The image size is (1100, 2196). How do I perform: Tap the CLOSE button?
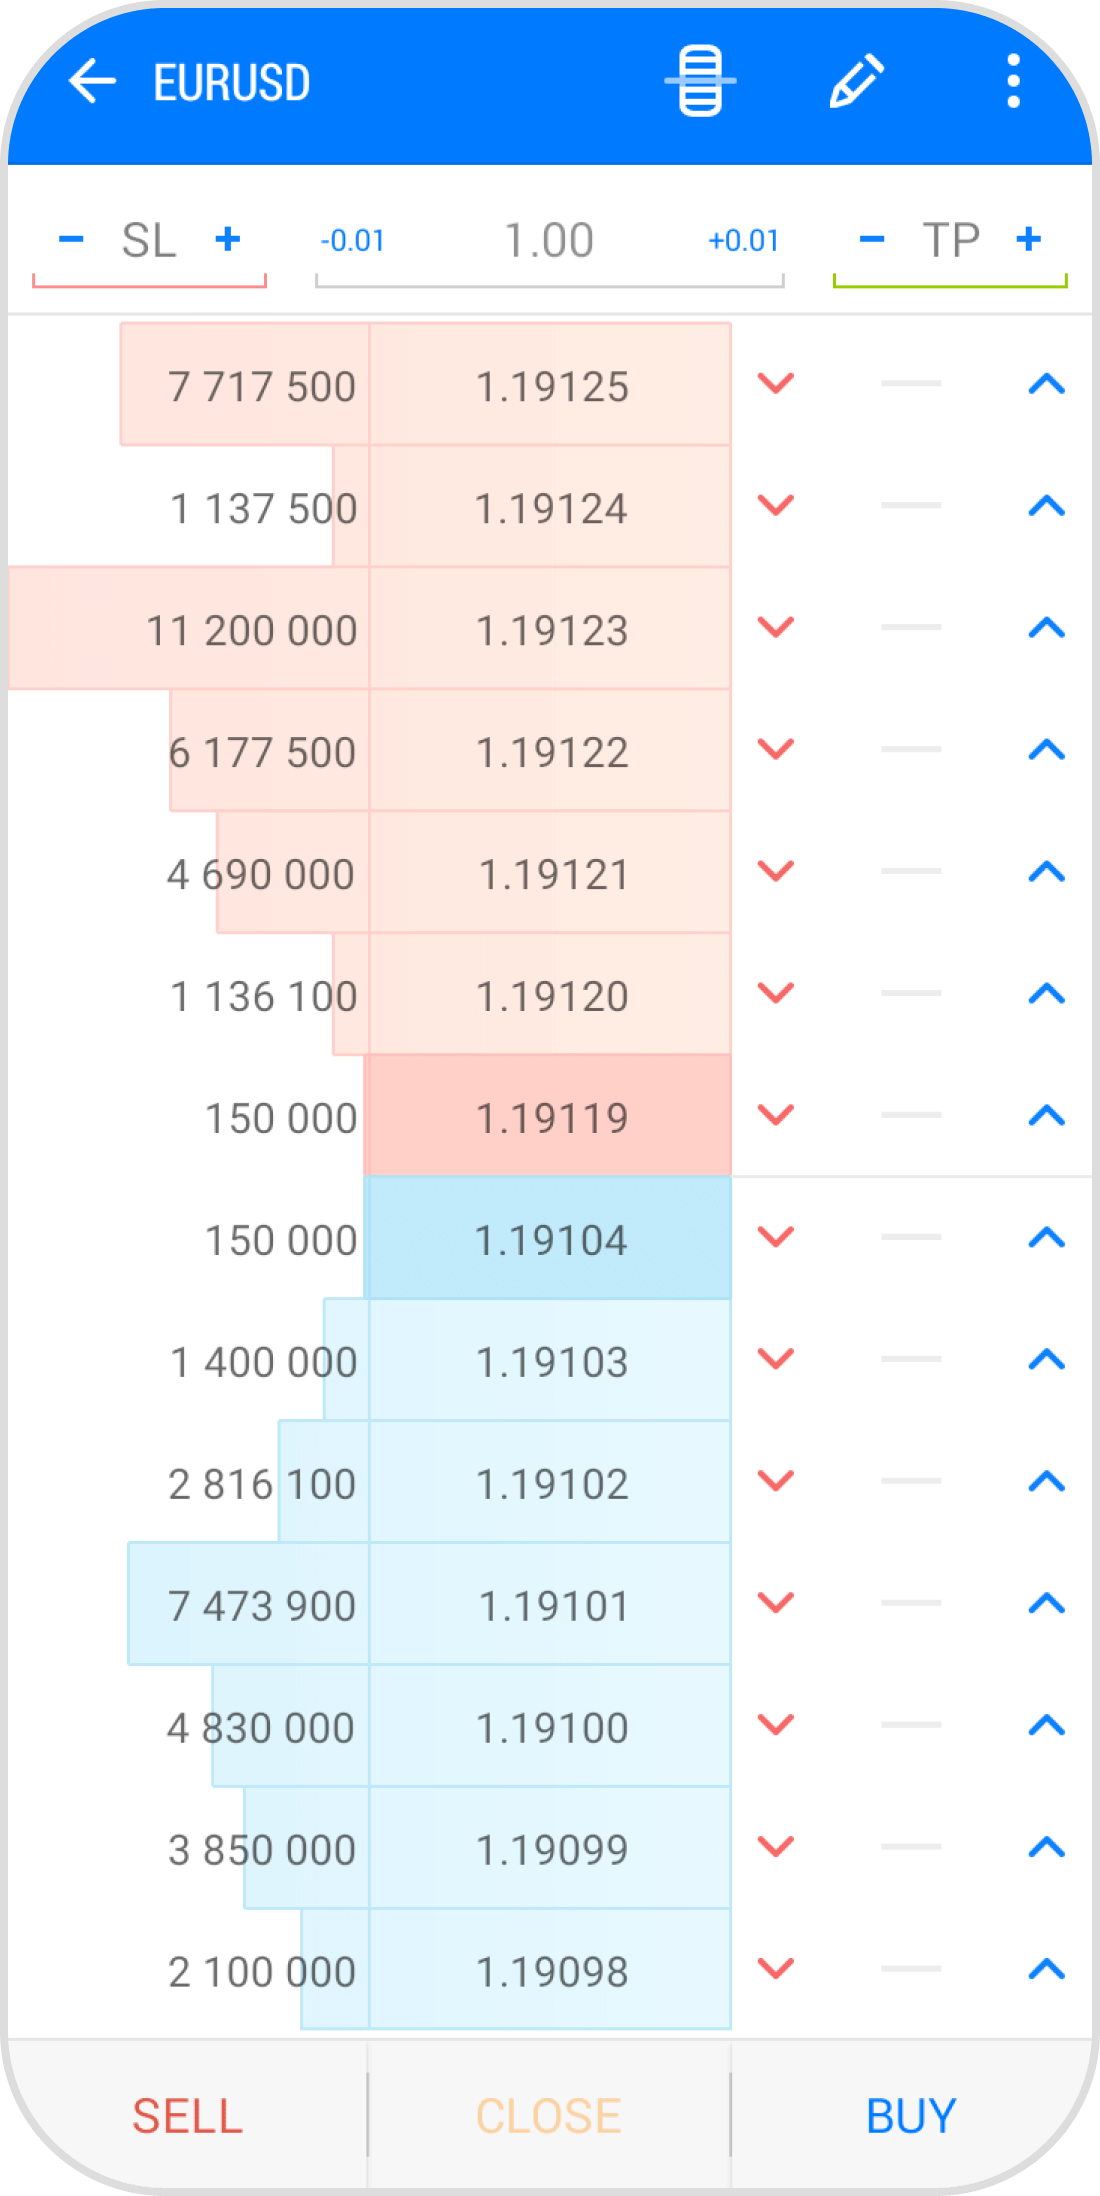click(x=549, y=2116)
